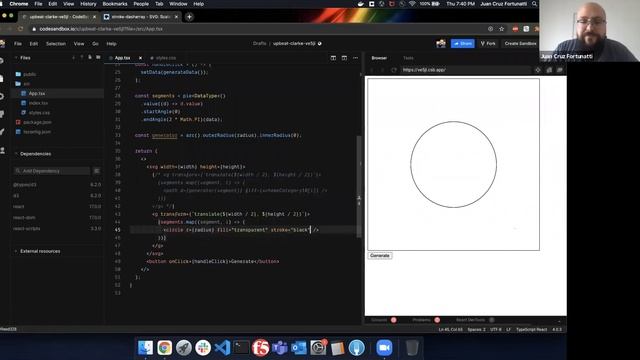Click the upbeat-clarke sandbox title in the header
The width and height of the screenshot is (640, 360).
[294, 43]
